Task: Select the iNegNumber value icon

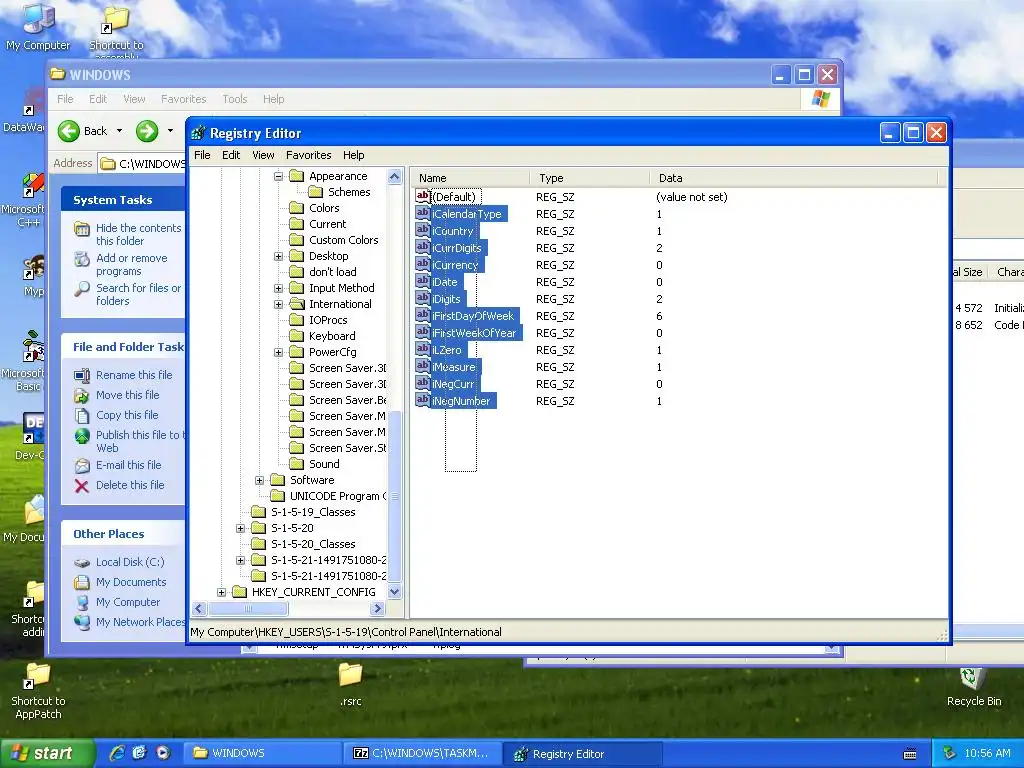Action: (x=423, y=400)
